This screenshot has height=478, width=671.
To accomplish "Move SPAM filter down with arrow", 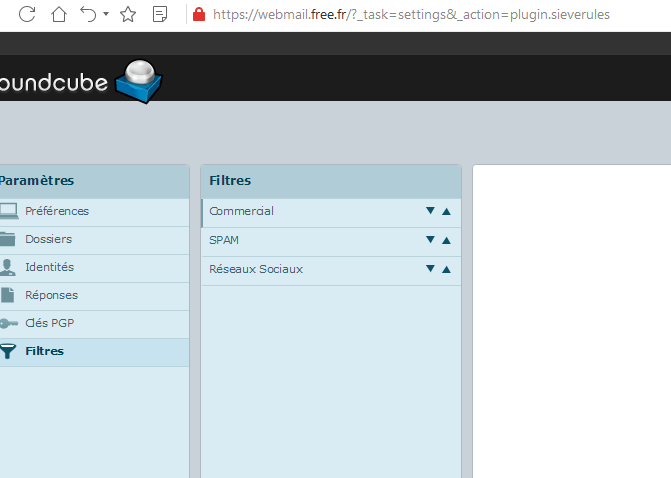I will pyautogui.click(x=430, y=240).
